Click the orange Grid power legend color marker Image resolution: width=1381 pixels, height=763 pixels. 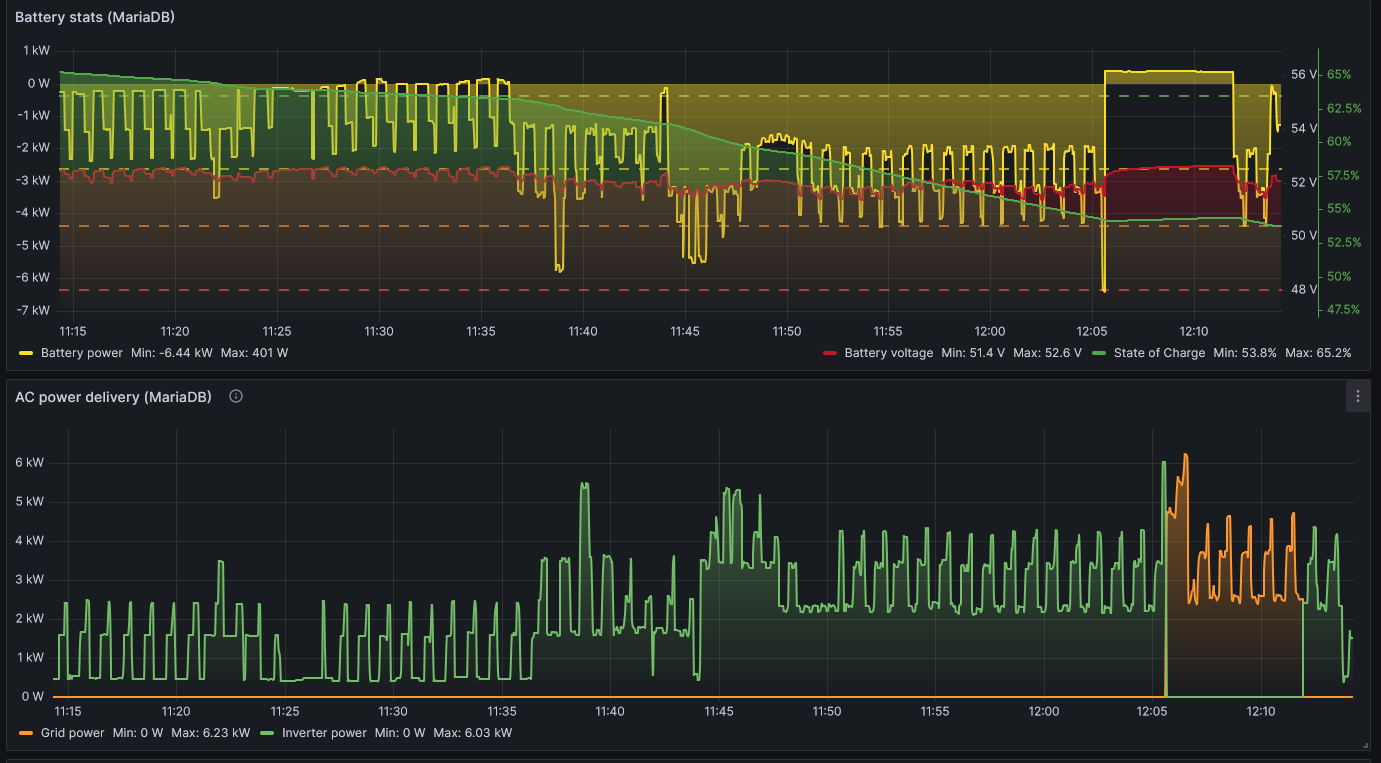[x=26, y=733]
